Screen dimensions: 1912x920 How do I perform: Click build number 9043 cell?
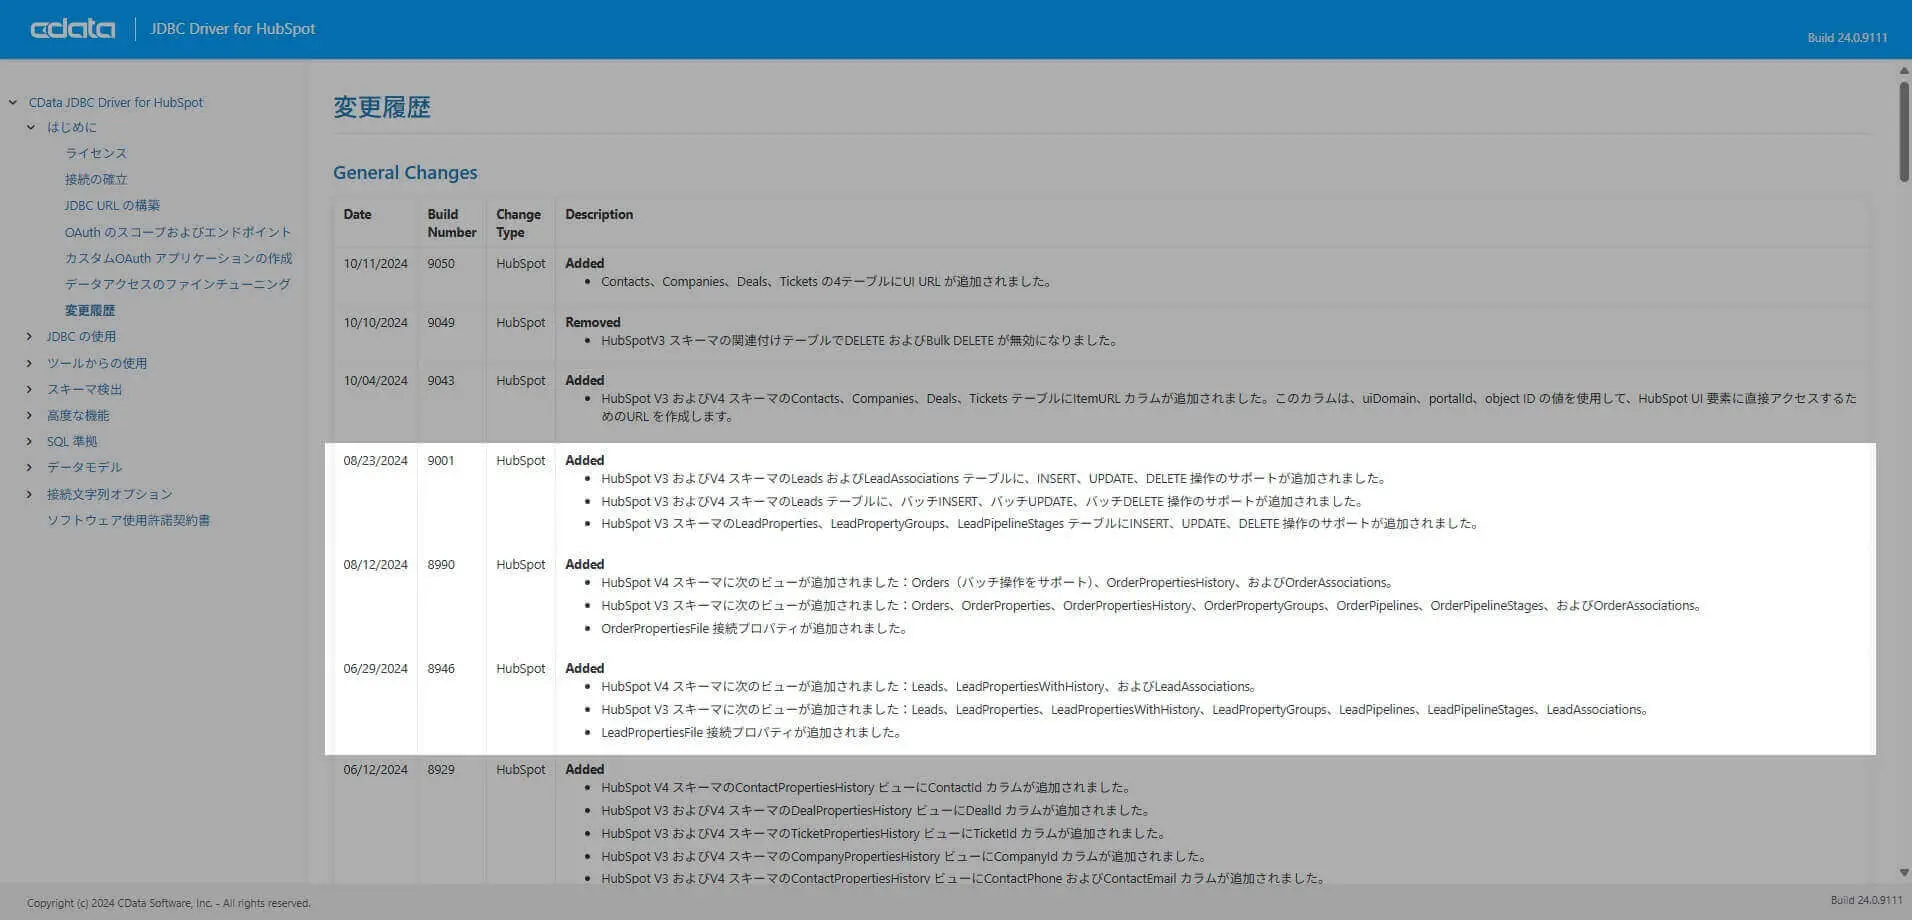441,380
